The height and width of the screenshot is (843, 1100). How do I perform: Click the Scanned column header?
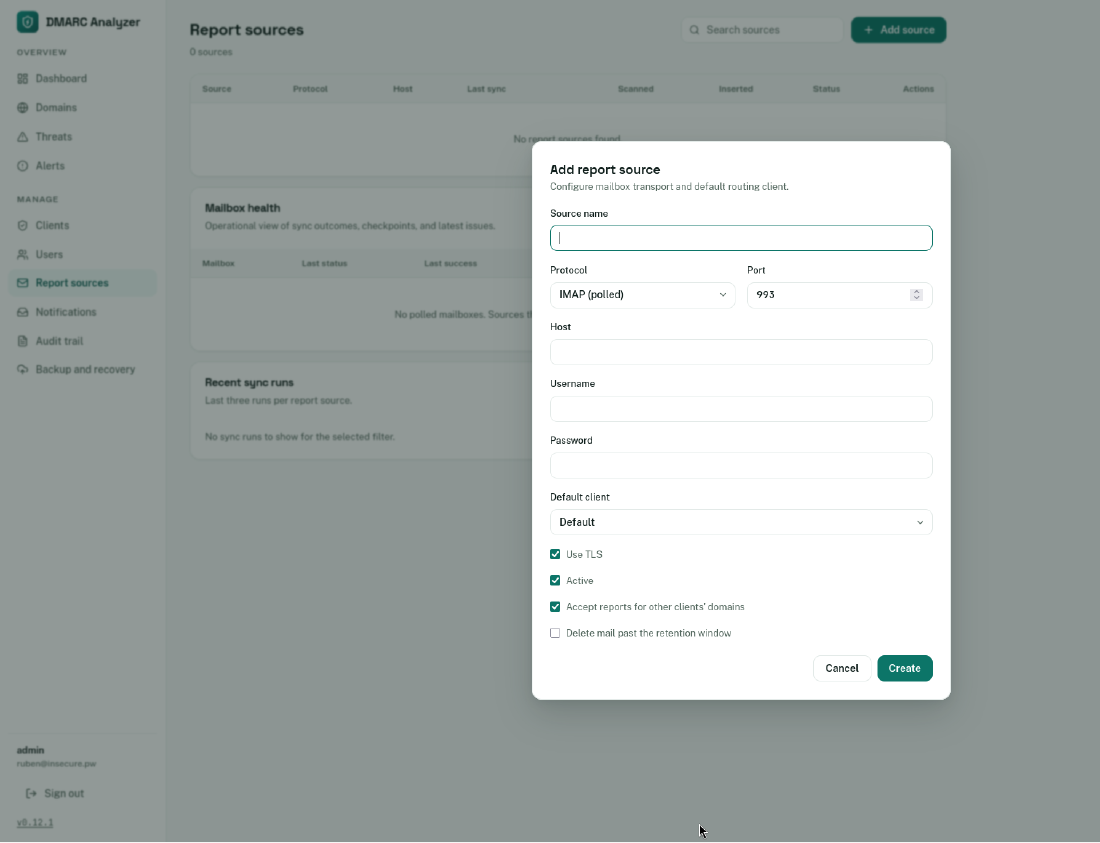click(x=636, y=89)
